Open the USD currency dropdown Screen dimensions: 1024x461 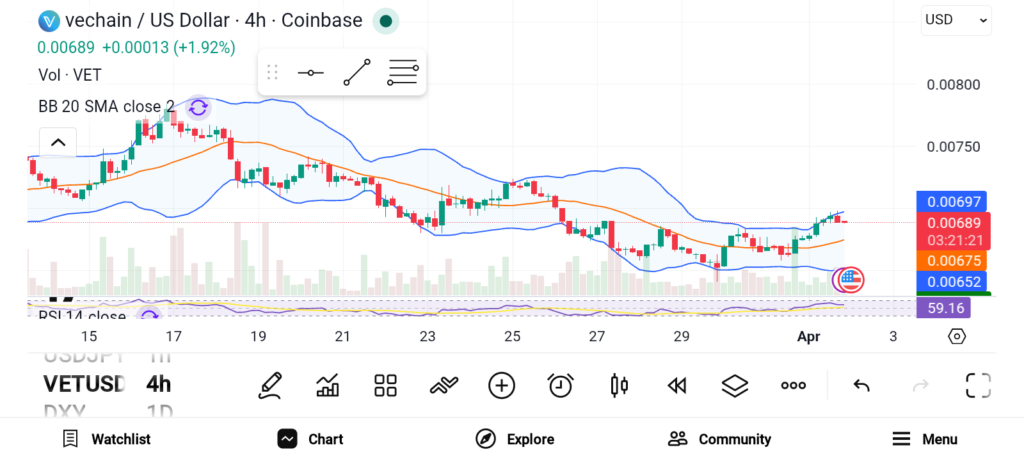(956, 19)
